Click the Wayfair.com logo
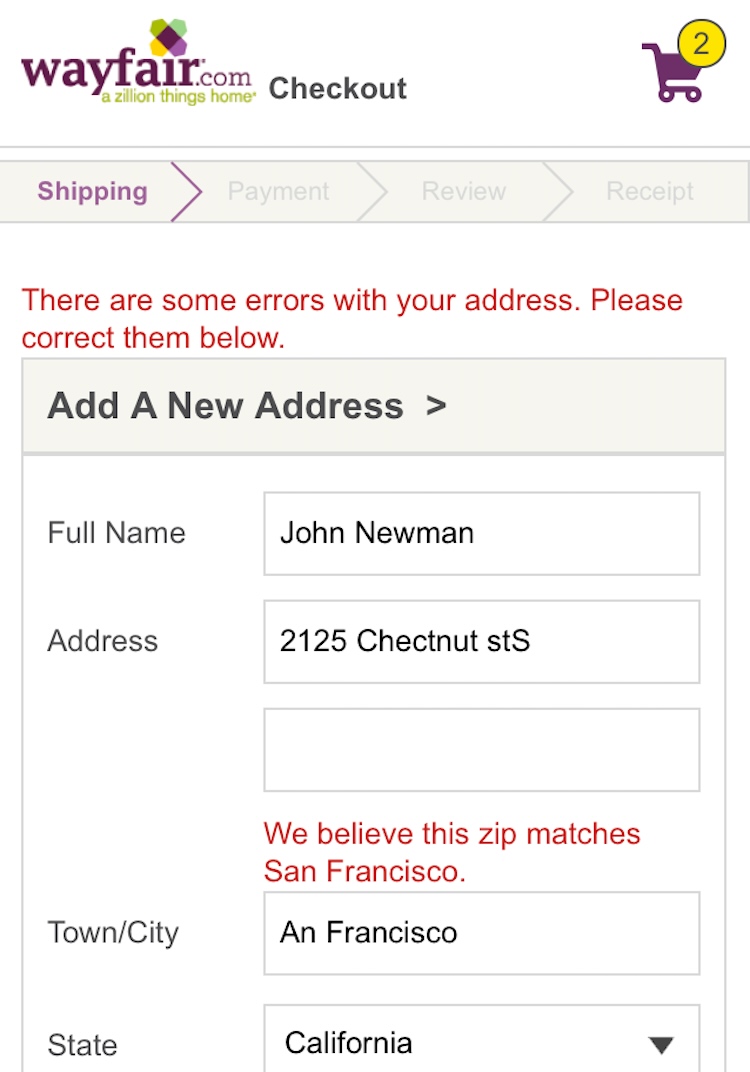Image resolution: width=750 pixels, height=1072 pixels. [138, 65]
